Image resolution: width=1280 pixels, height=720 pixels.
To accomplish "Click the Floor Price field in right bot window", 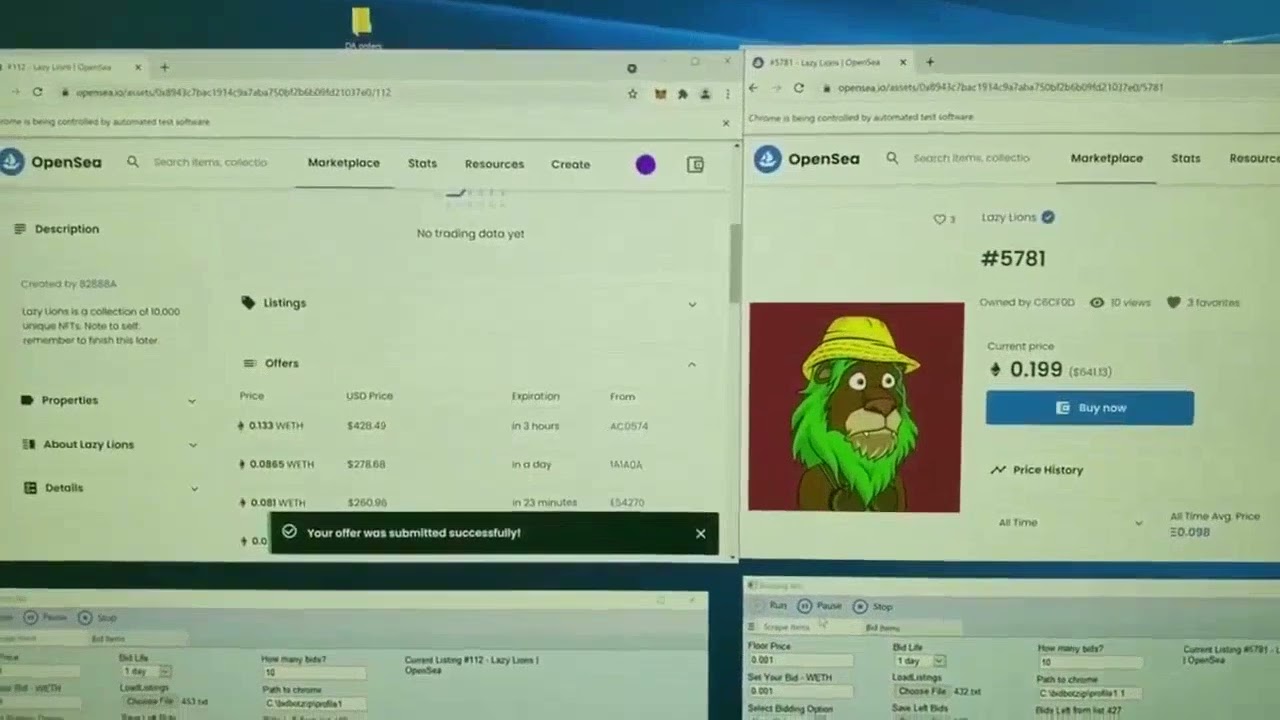I will pyautogui.click(x=800, y=660).
